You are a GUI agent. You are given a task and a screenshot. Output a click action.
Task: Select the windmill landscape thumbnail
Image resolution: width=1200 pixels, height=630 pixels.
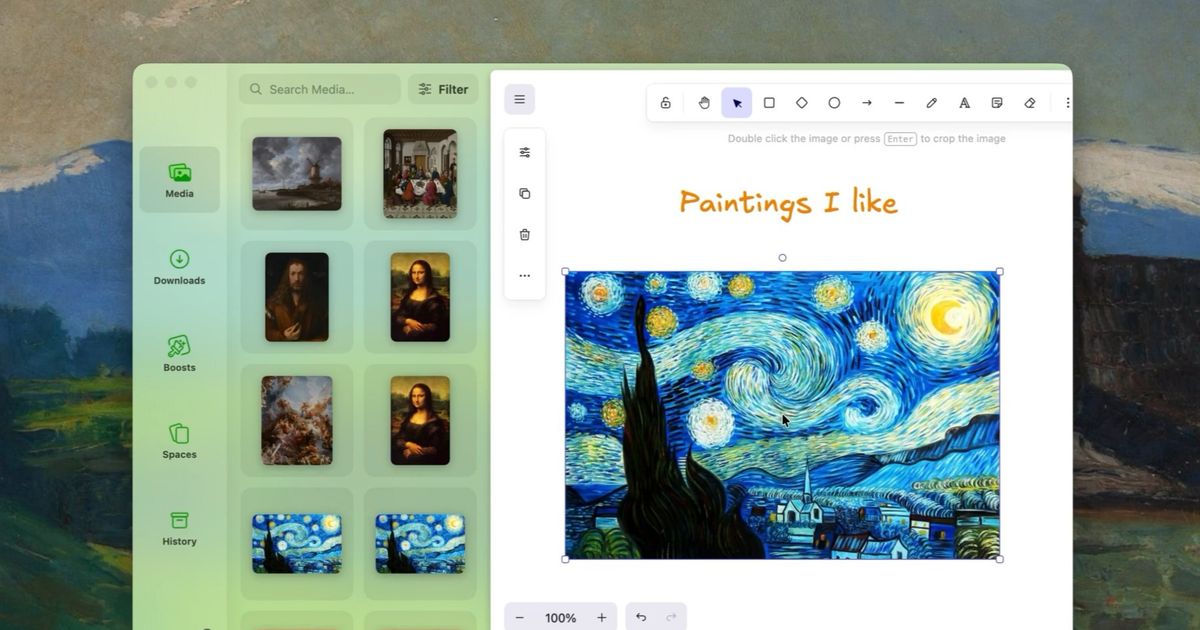pyautogui.click(x=297, y=174)
